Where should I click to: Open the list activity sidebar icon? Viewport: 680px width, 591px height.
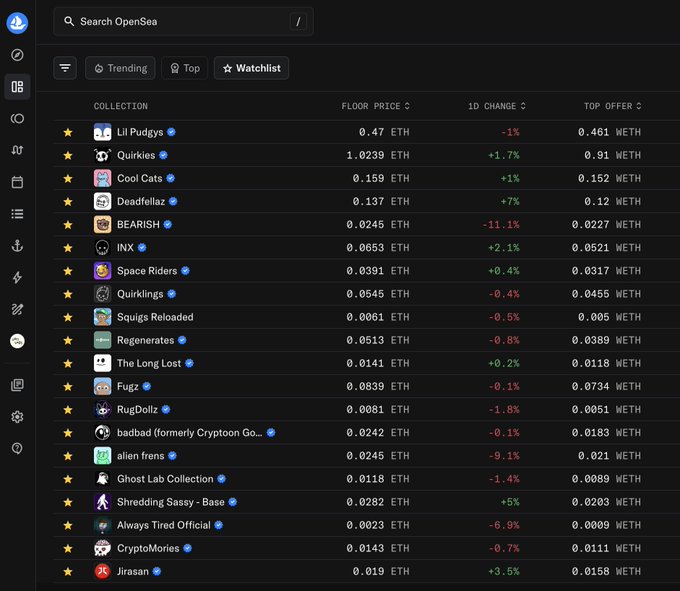pyautogui.click(x=17, y=214)
